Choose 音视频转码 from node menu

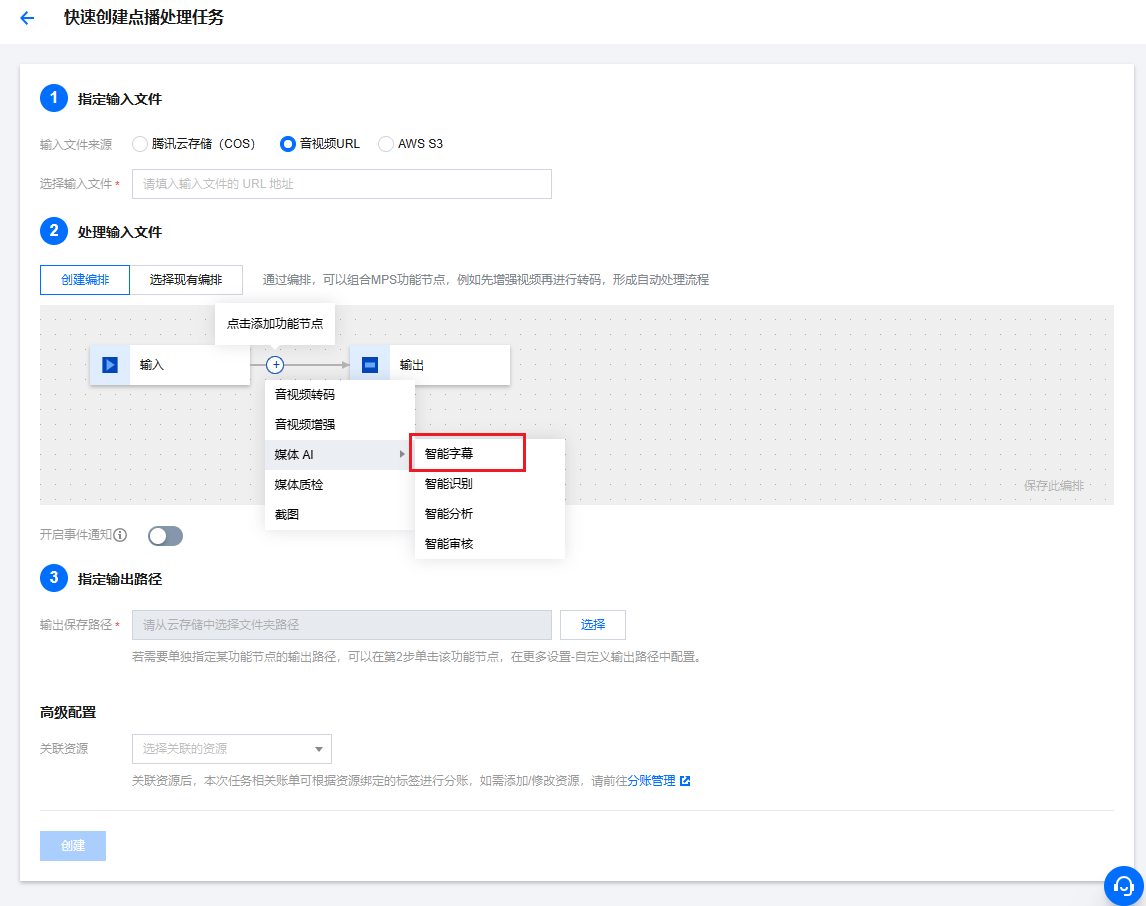point(340,395)
